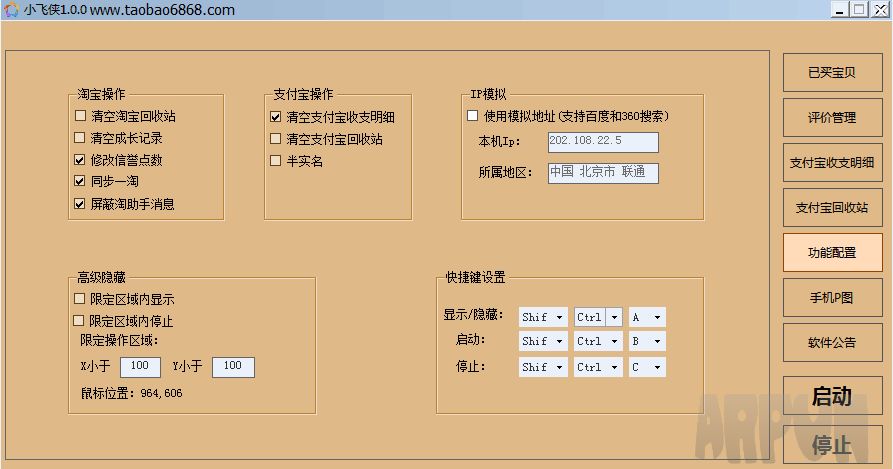Image resolution: width=893 pixels, height=469 pixels.
Task: Switch to 评价管理 page
Action: [833, 117]
